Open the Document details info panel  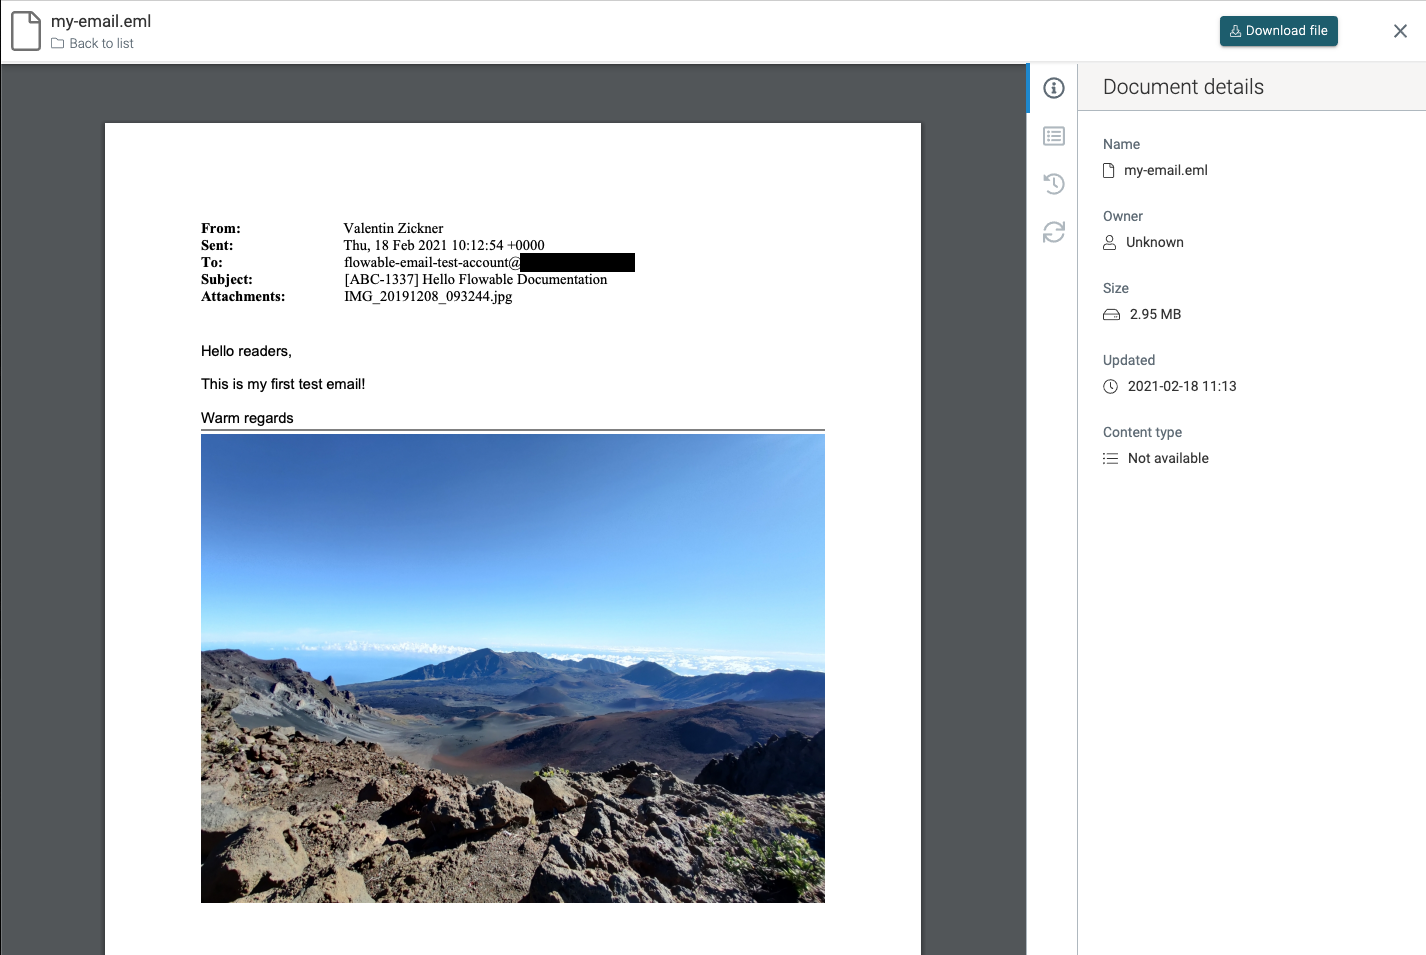[1053, 88]
